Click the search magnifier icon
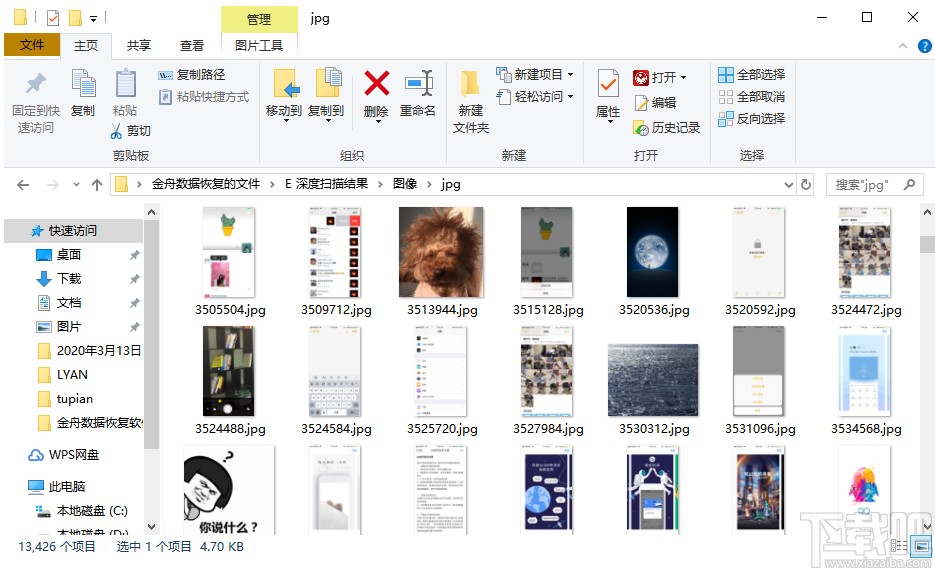The width and height of the screenshot is (935, 568). click(x=909, y=185)
